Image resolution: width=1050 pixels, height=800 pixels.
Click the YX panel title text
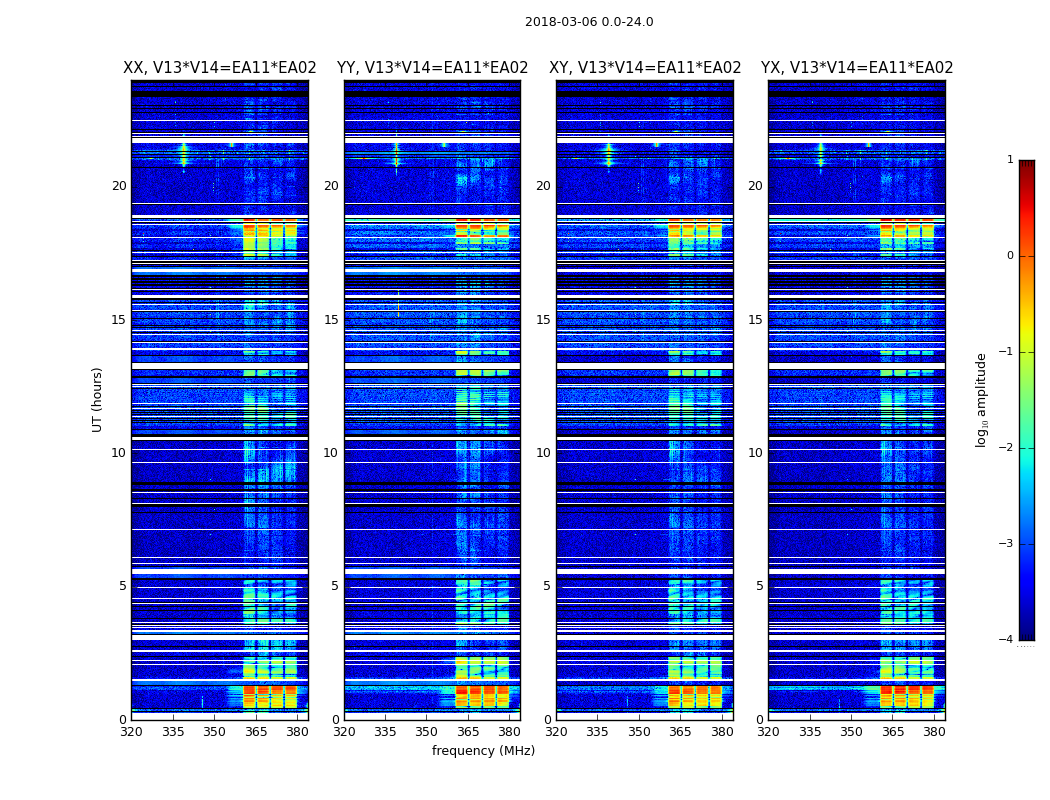point(857,68)
